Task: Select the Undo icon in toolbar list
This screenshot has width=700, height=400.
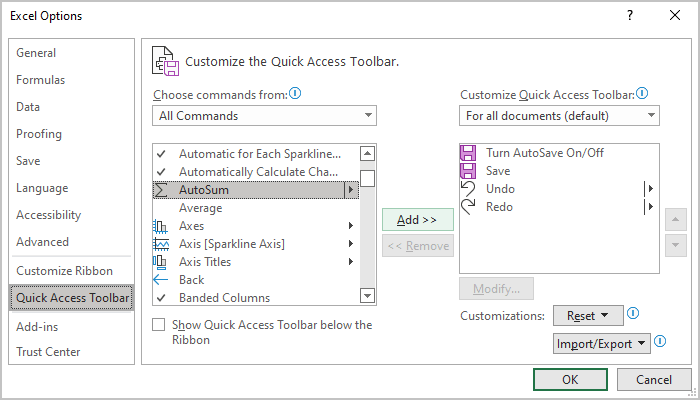Action: coord(468,189)
